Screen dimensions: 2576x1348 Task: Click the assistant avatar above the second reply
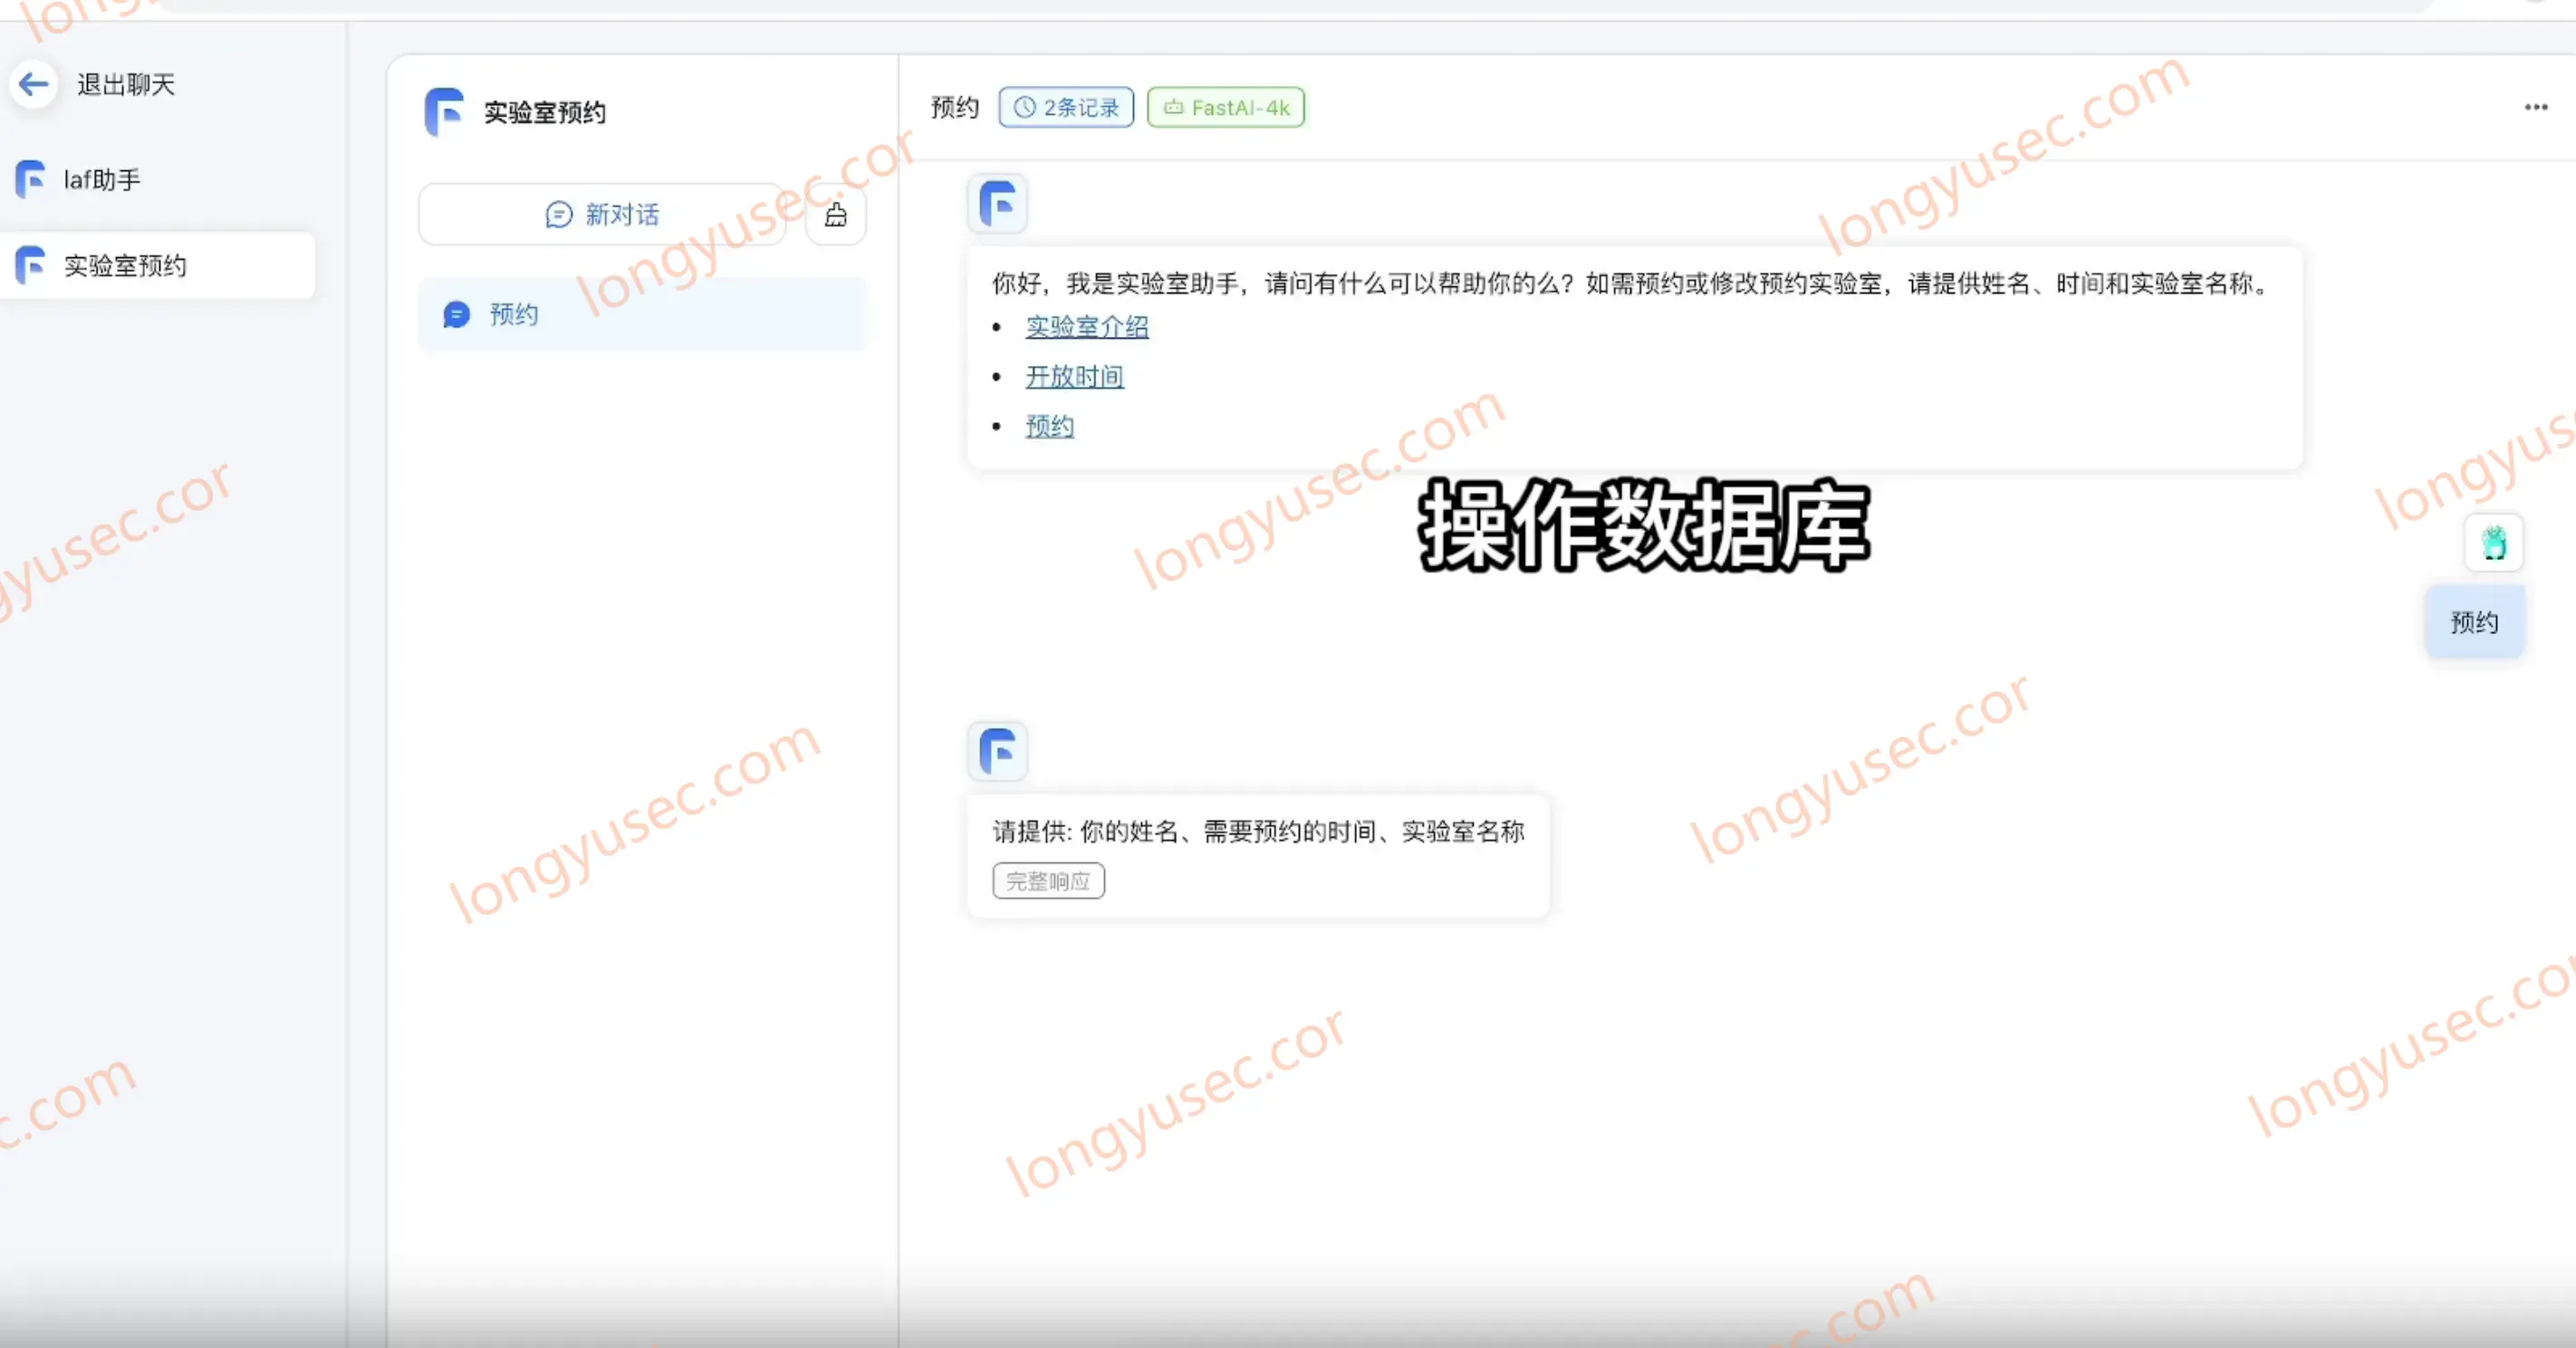pyautogui.click(x=998, y=751)
